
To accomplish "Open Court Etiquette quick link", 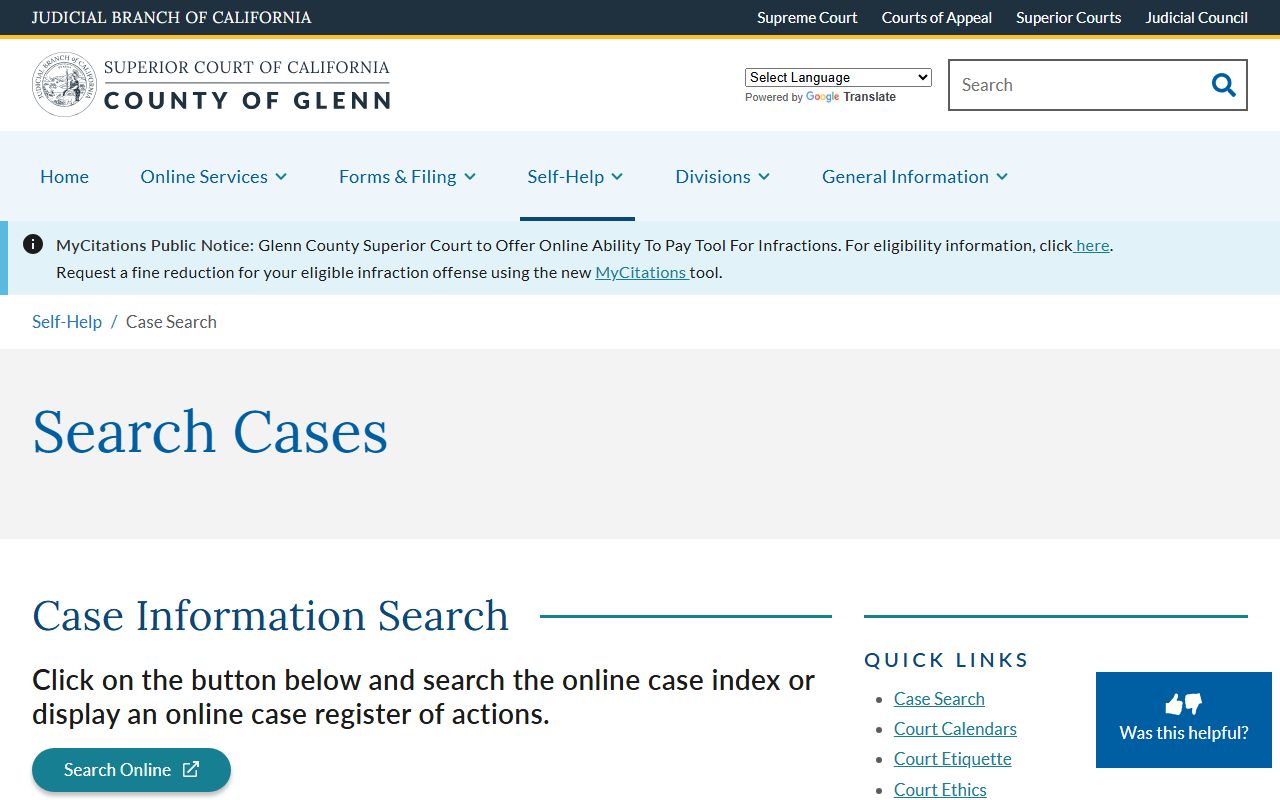I will 952,758.
